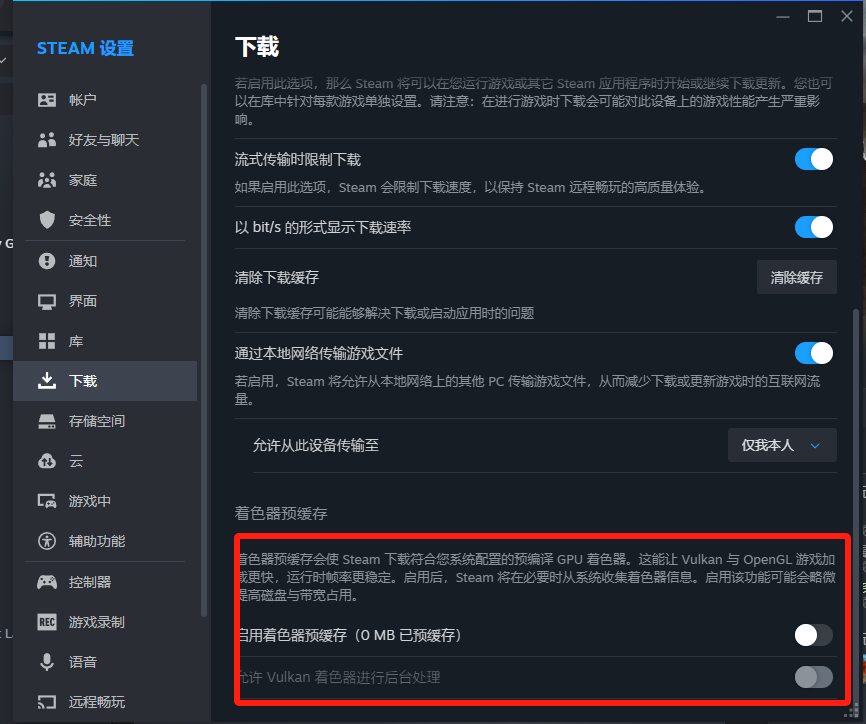Switch to the 远程畅玩 settings page
Screen dimensions: 866x724
coord(105,702)
